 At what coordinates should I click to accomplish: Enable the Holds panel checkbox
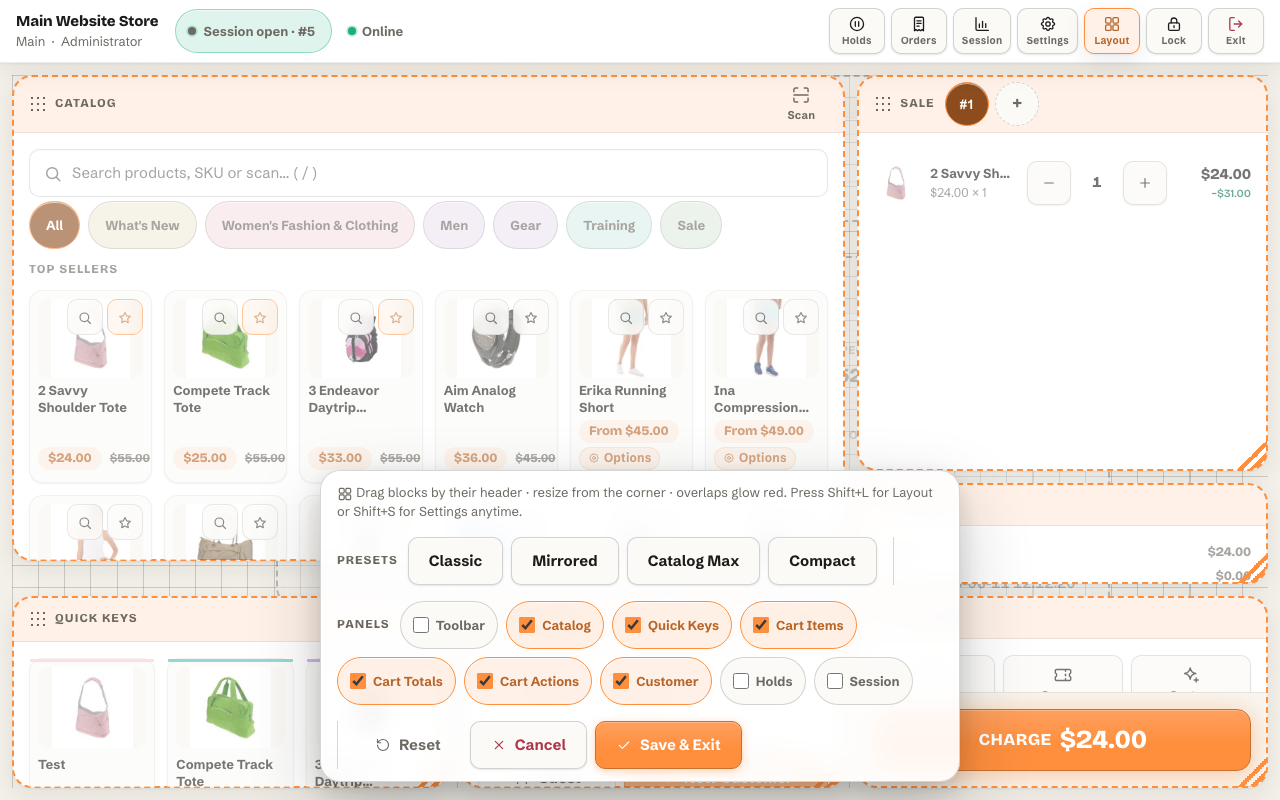(741, 681)
